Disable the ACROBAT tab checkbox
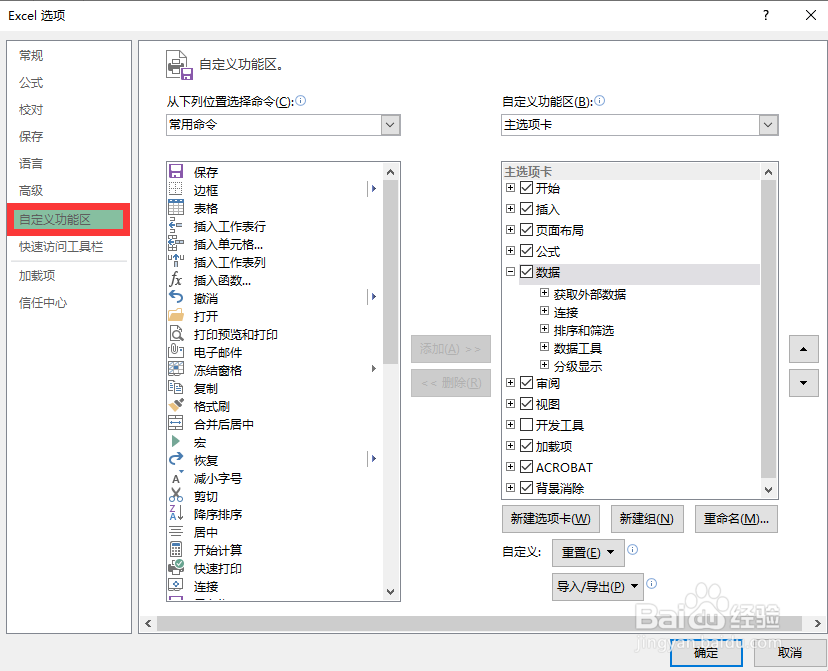 point(524,466)
